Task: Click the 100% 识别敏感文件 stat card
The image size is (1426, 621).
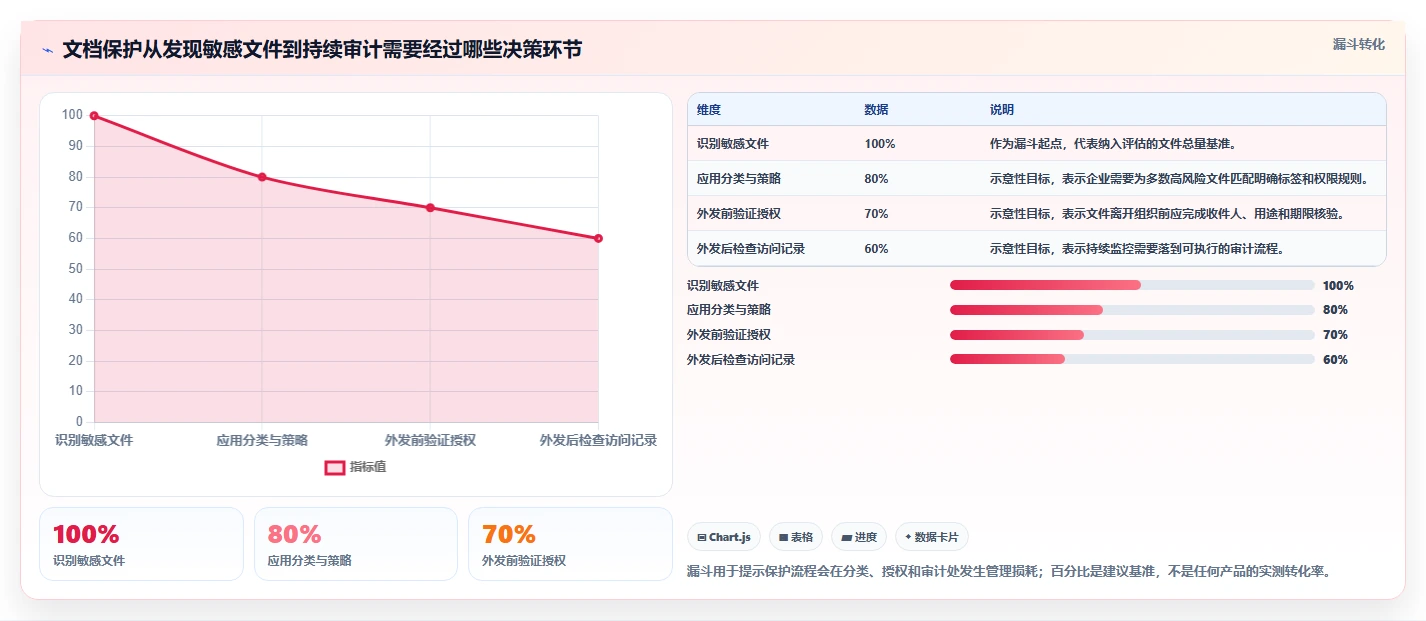Action: point(141,544)
